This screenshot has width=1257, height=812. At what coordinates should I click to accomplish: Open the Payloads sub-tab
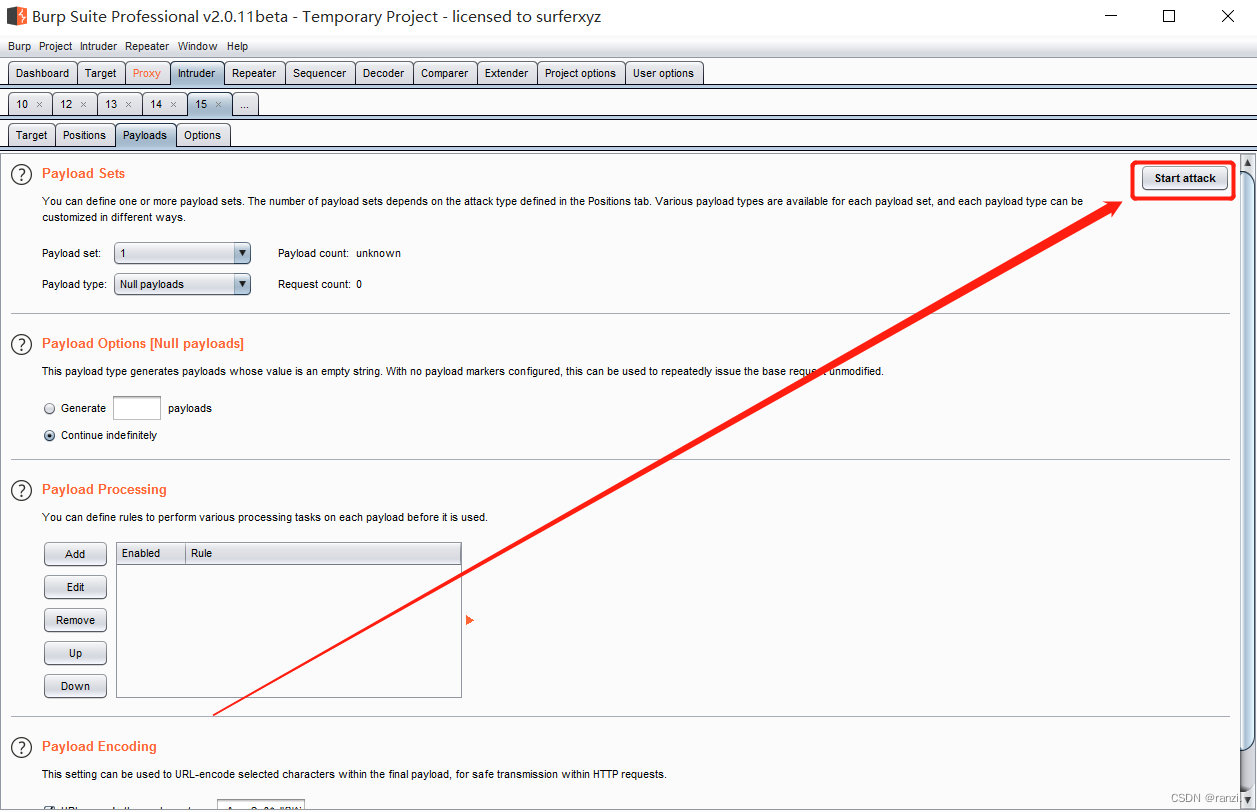(x=145, y=135)
